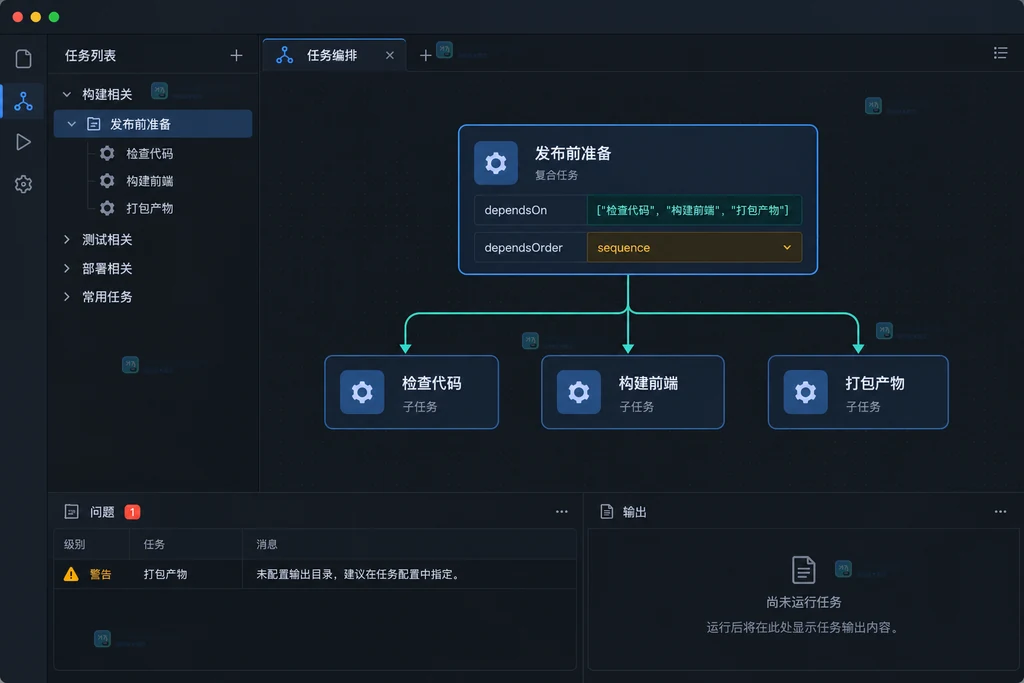Edit the dependsOn value field
This screenshot has width=1024, height=683.
[694, 210]
